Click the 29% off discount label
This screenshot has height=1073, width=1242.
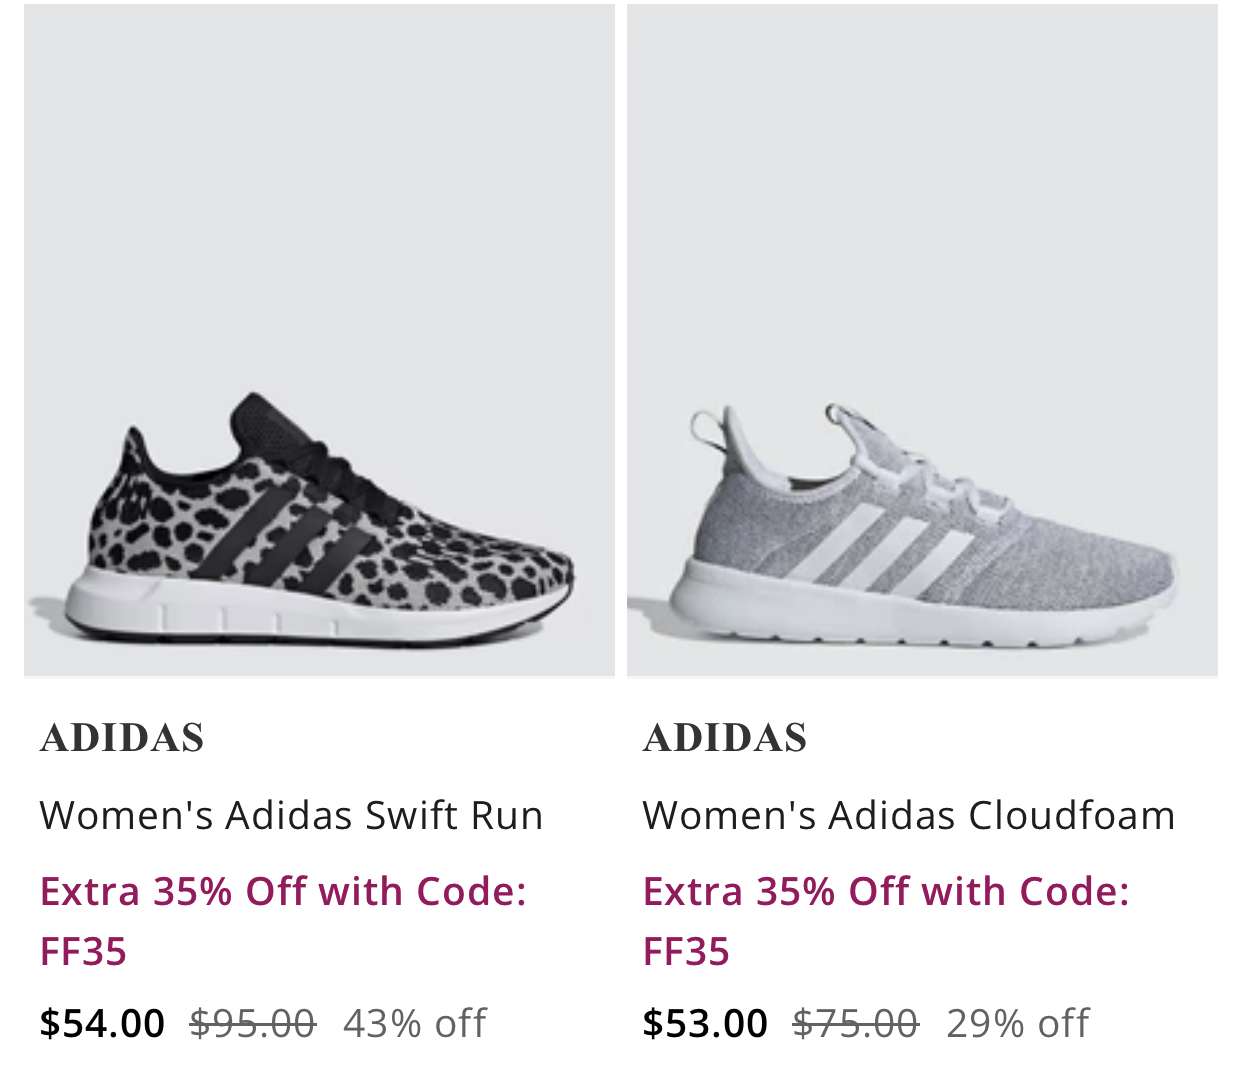(x=1017, y=1023)
